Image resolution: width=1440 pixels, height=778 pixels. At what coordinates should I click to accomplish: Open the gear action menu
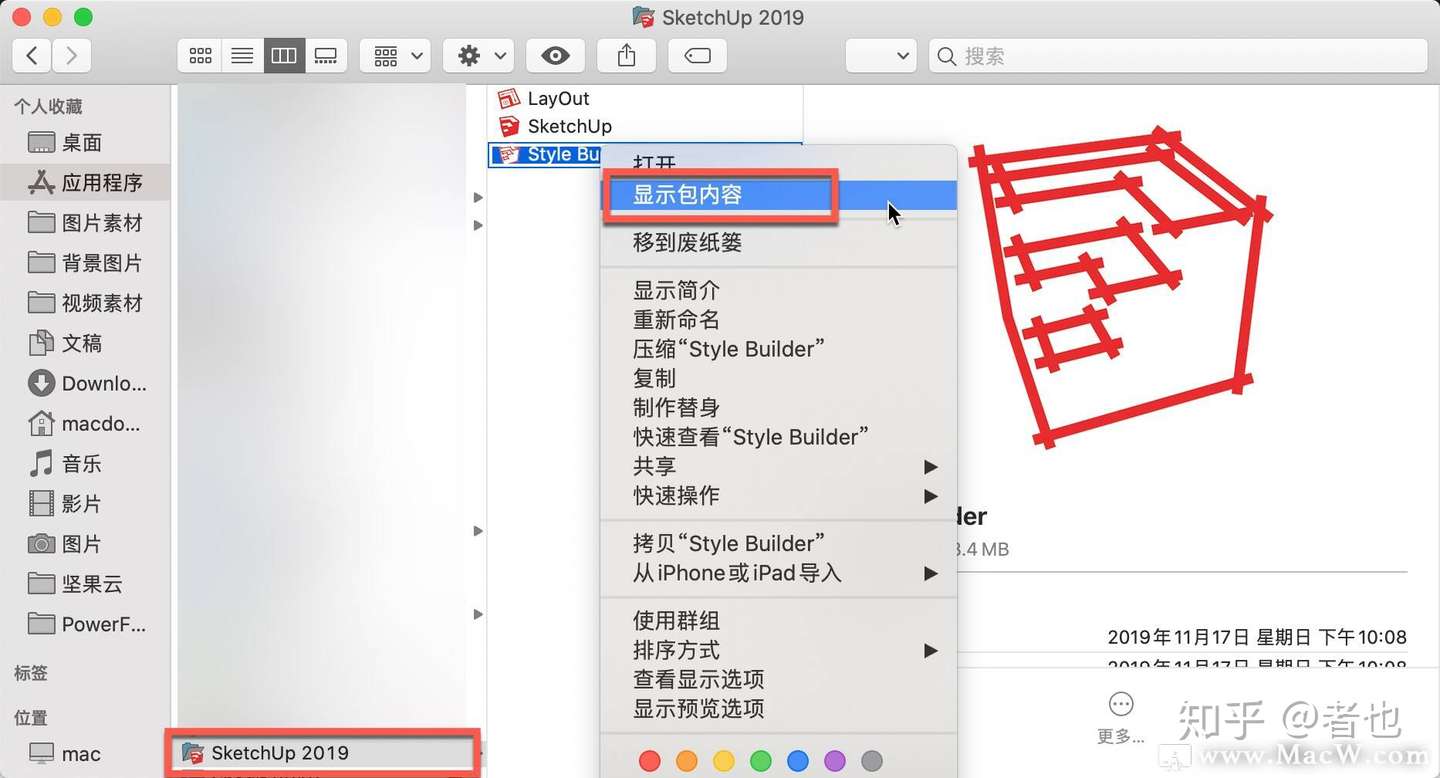[x=480, y=56]
